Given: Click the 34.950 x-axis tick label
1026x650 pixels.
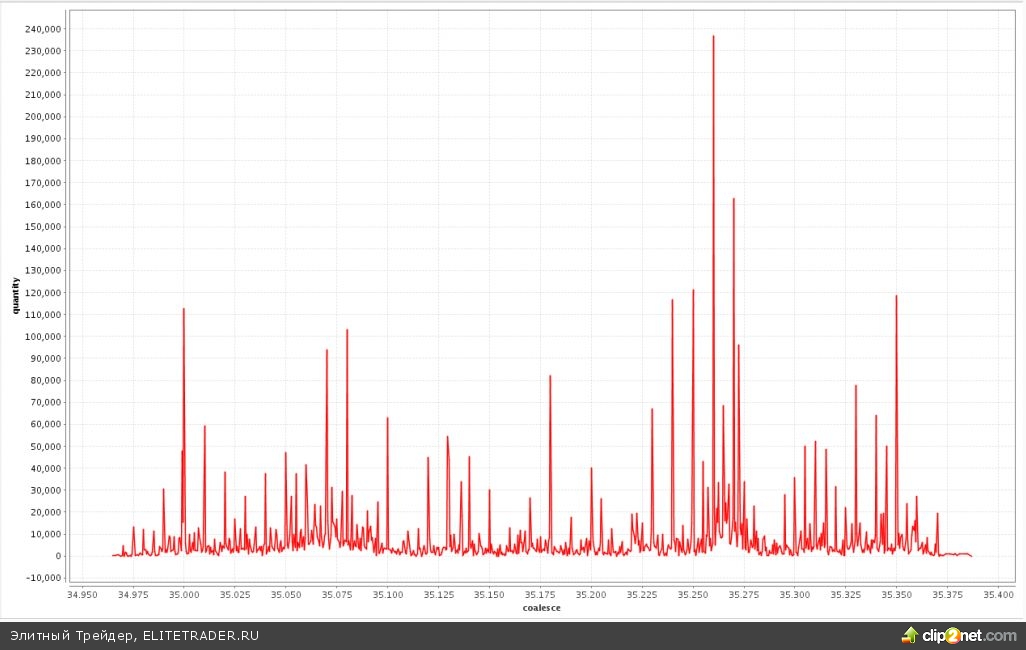Looking at the screenshot, I should tap(82, 595).
